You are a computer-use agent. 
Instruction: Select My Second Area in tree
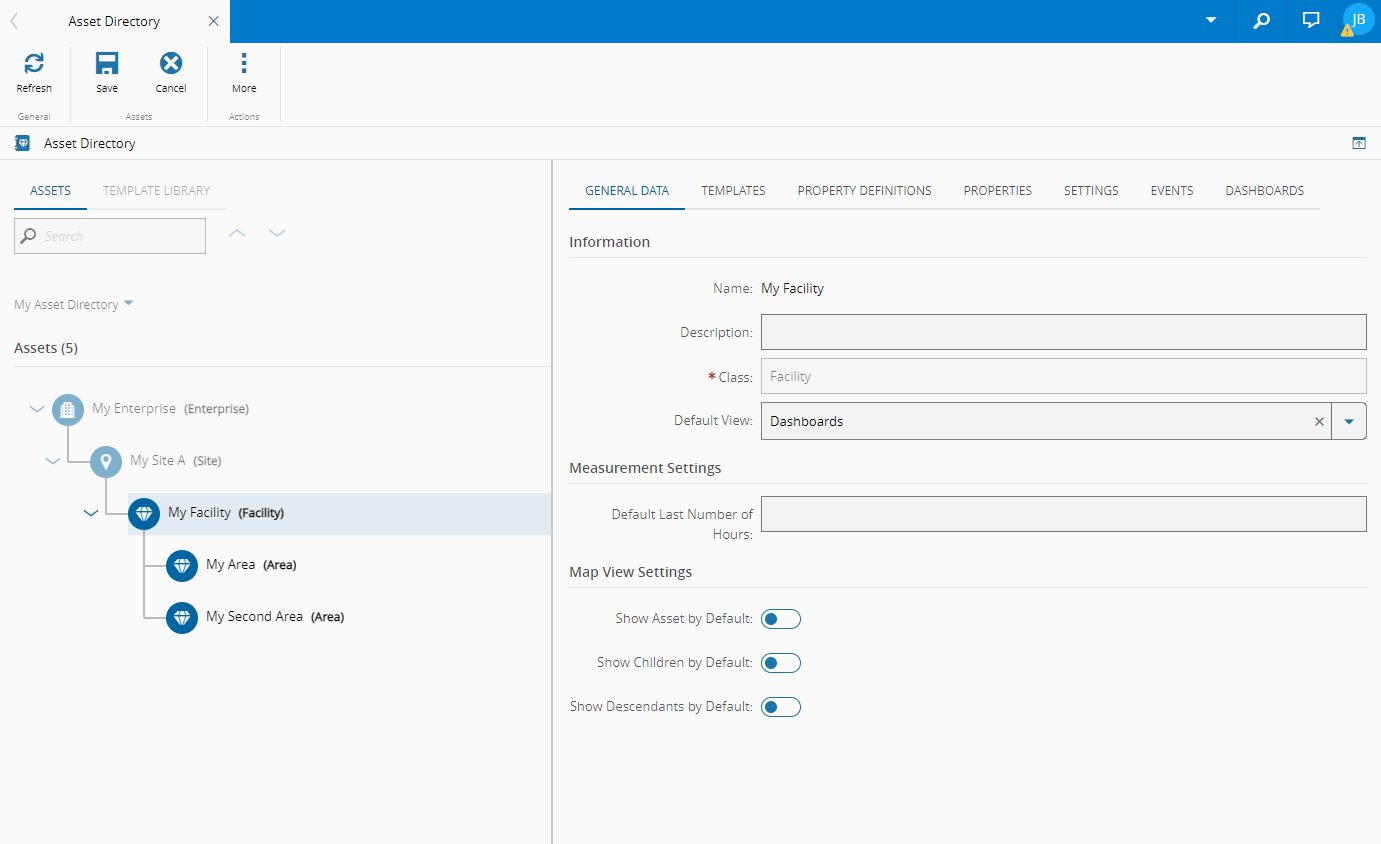(254, 617)
